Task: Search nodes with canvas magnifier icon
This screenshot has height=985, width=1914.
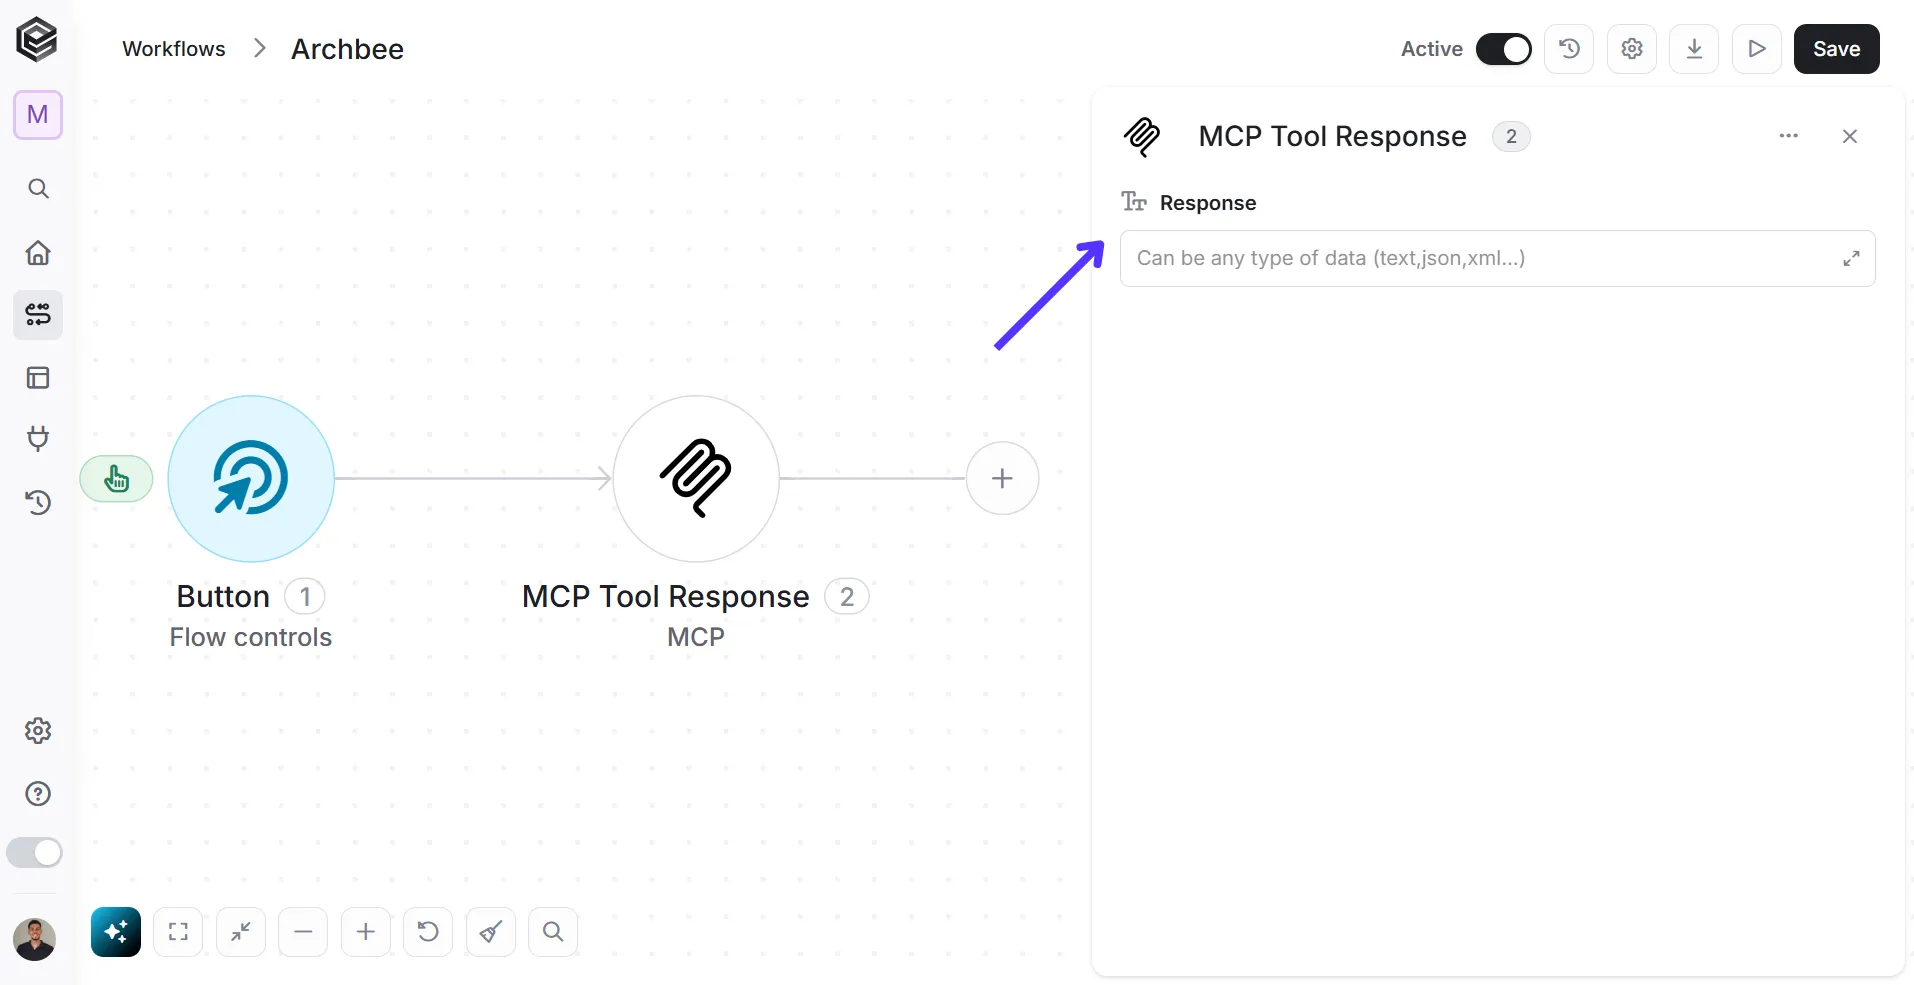Action: click(x=553, y=932)
